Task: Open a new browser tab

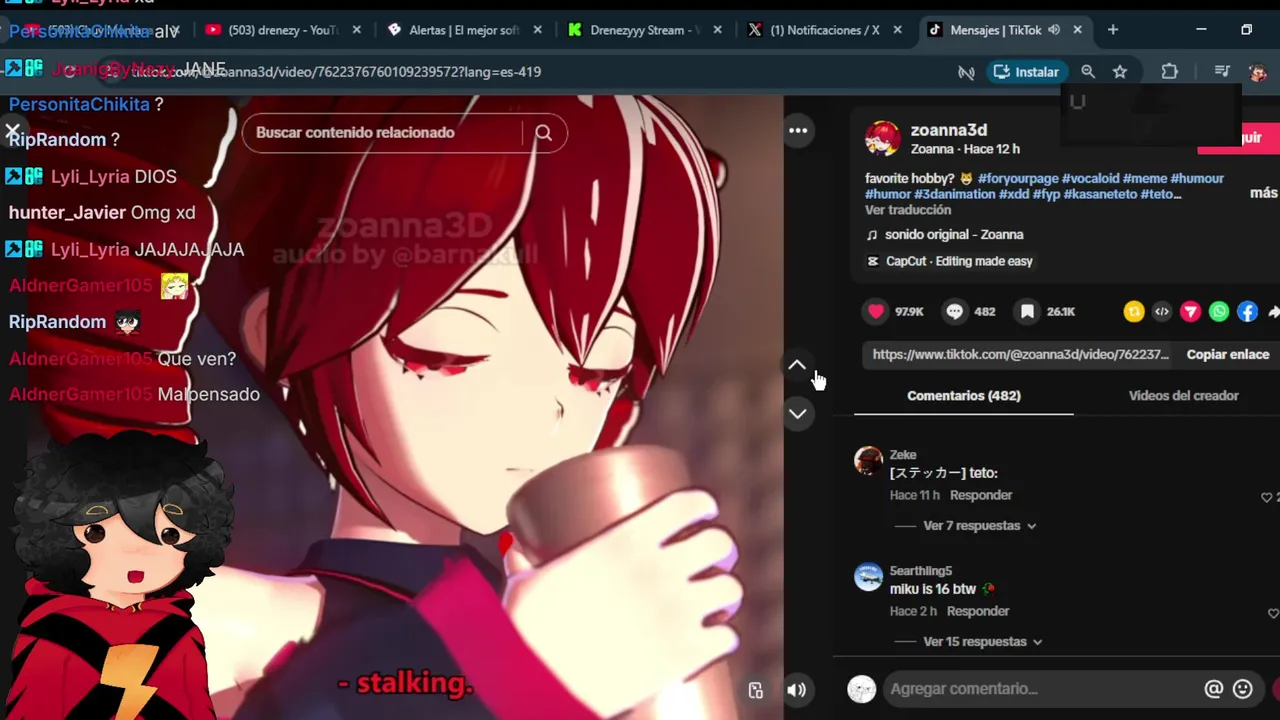Action: [1113, 30]
